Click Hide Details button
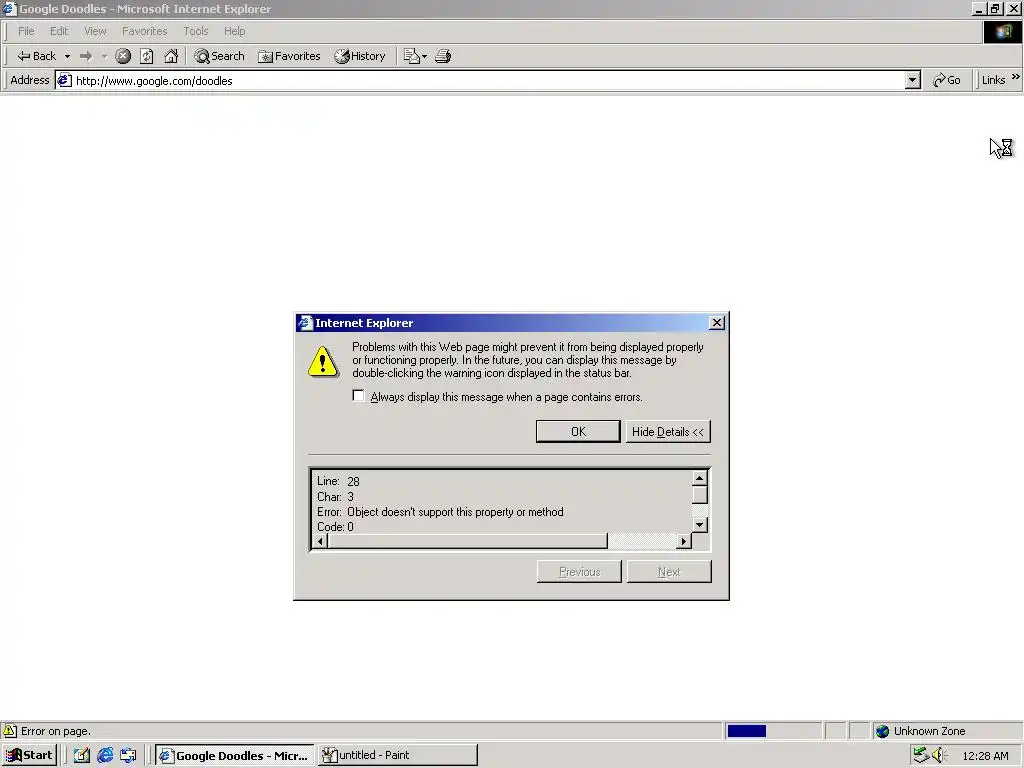 coord(668,432)
